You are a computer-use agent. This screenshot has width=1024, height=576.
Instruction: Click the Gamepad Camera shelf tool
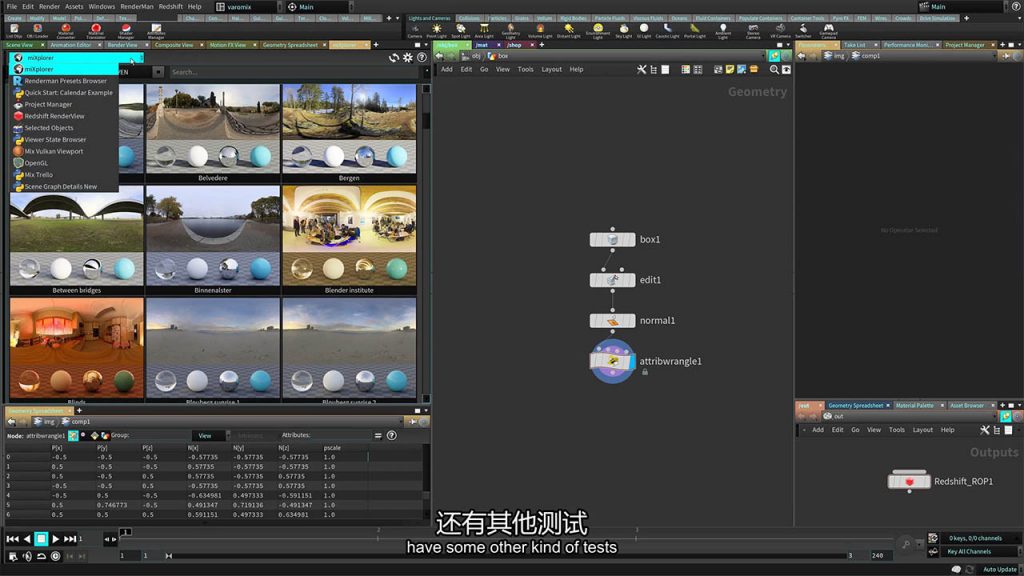[828, 31]
